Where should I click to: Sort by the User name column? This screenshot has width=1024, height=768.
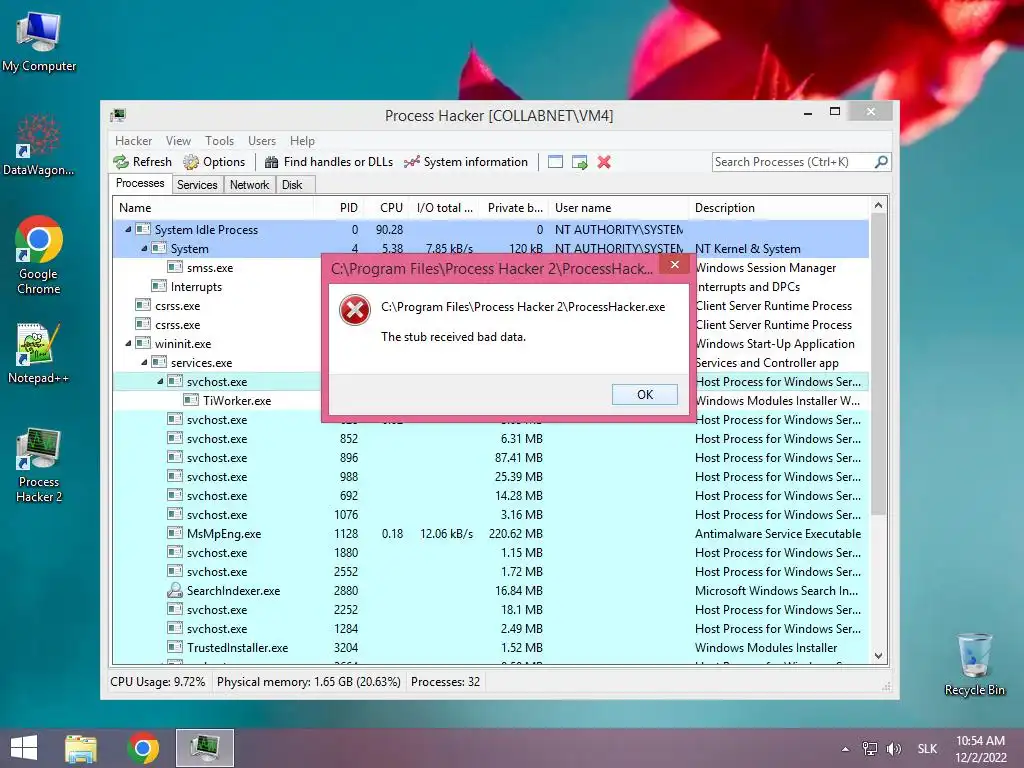pos(618,208)
